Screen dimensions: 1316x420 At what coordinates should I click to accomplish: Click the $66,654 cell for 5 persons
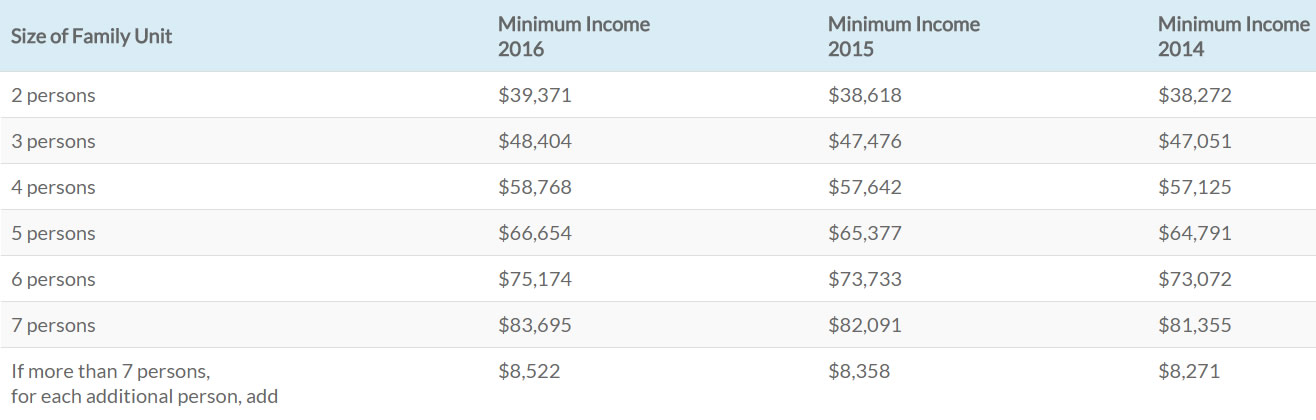click(x=535, y=233)
